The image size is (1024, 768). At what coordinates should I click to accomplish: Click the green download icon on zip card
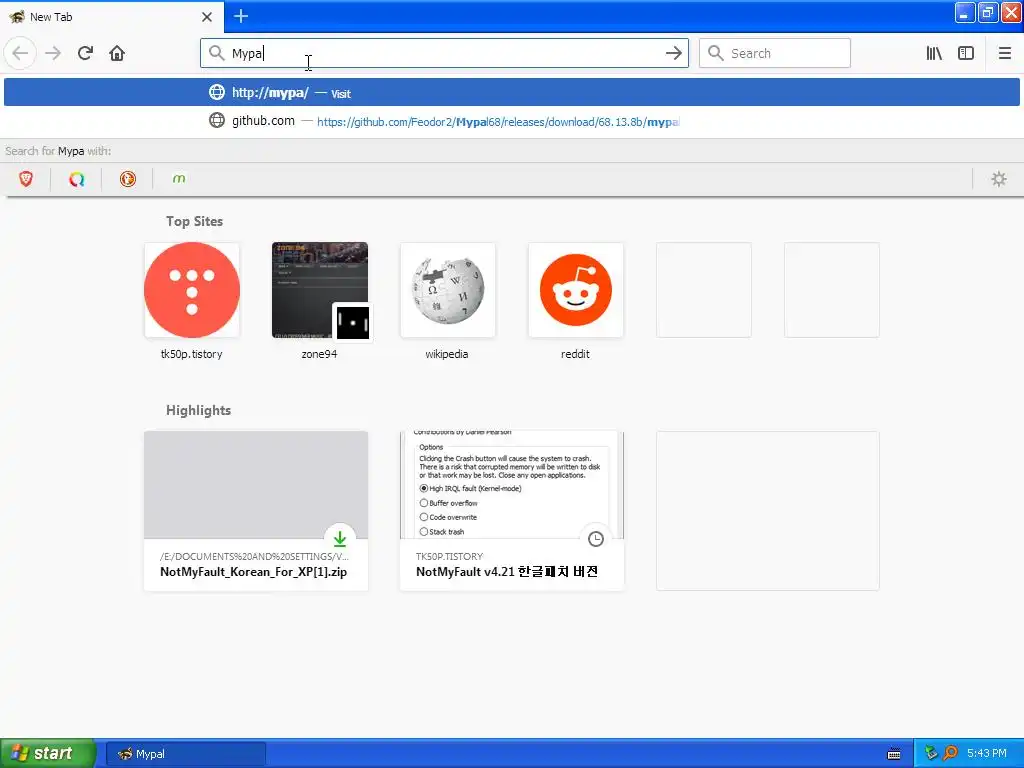(340, 539)
